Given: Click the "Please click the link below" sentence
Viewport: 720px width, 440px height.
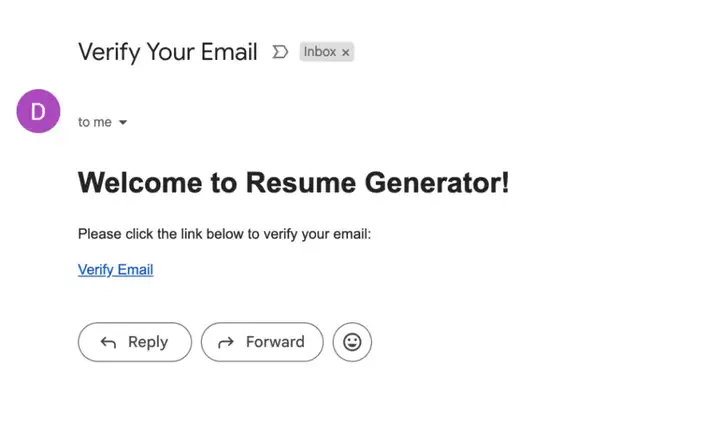Looking at the screenshot, I should click(x=224, y=234).
